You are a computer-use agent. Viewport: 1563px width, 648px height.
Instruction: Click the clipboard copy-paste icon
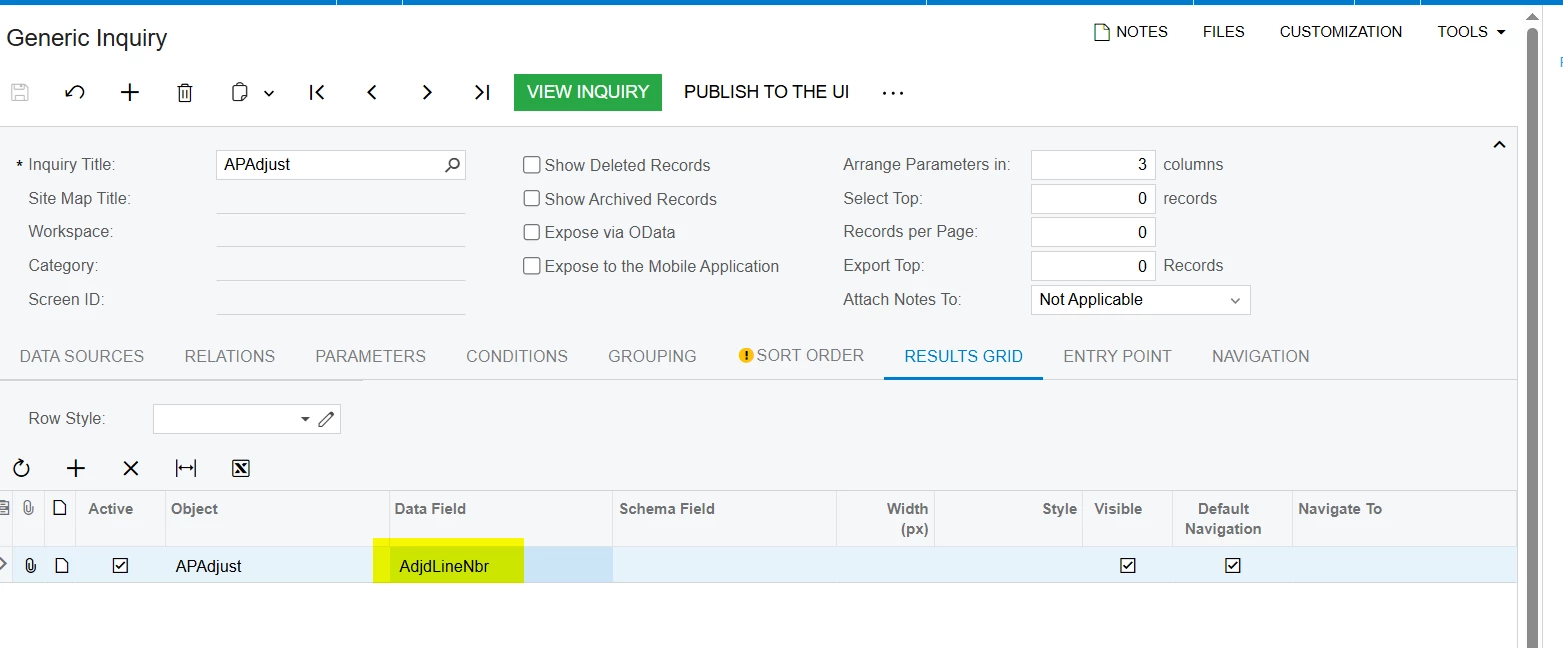click(240, 92)
